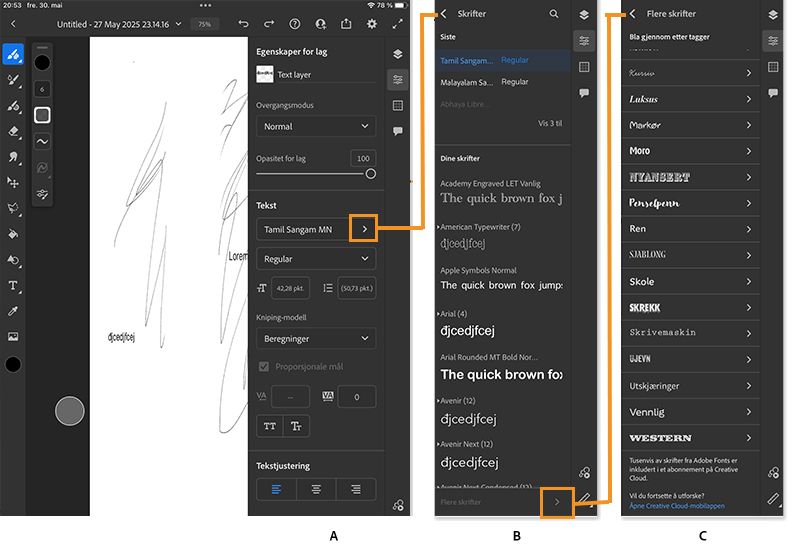The height and width of the screenshot is (556, 800).
Task: Toggle full screen mode icon
Action: click(x=397, y=23)
